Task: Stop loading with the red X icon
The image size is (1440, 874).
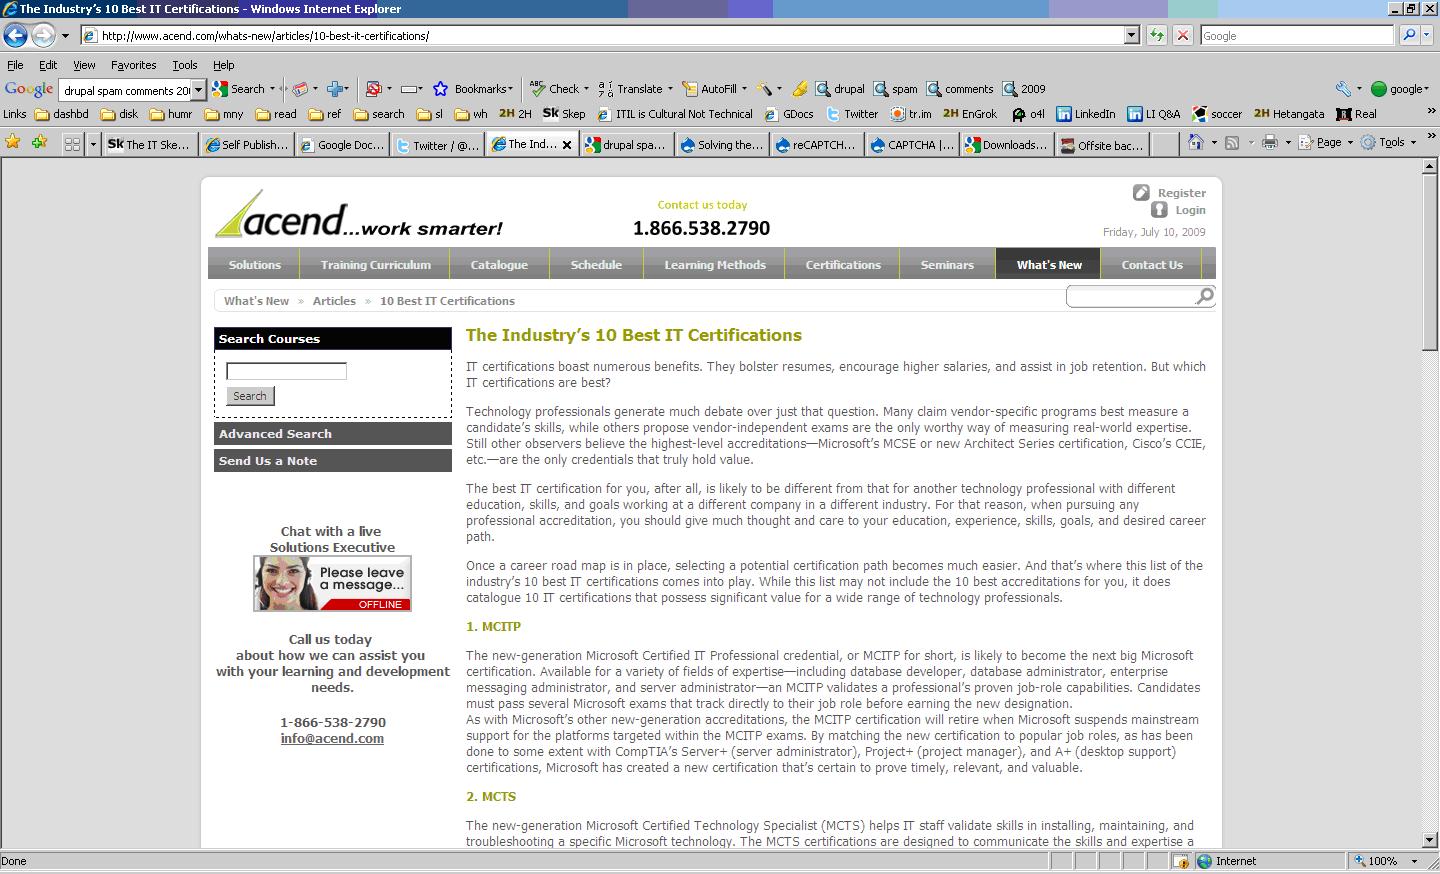Action: point(1182,35)
